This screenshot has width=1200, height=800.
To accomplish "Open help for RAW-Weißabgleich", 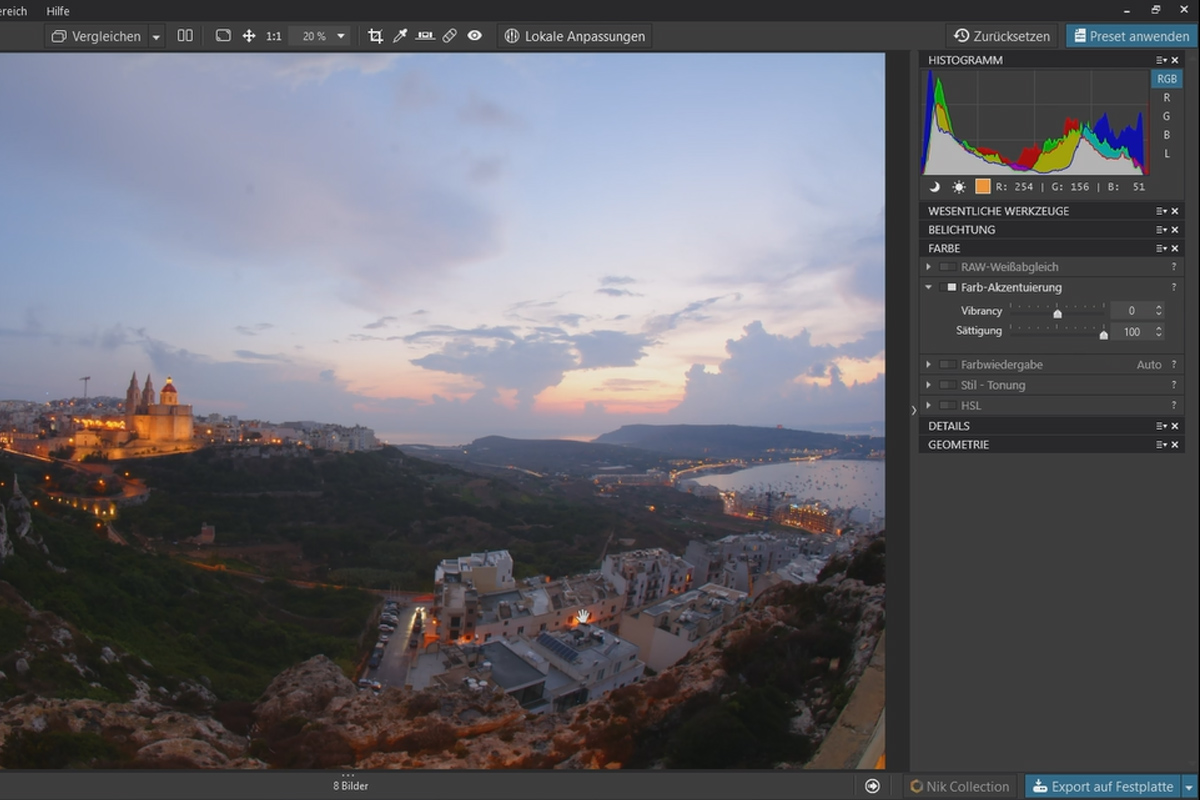I will click(1174, 267).
